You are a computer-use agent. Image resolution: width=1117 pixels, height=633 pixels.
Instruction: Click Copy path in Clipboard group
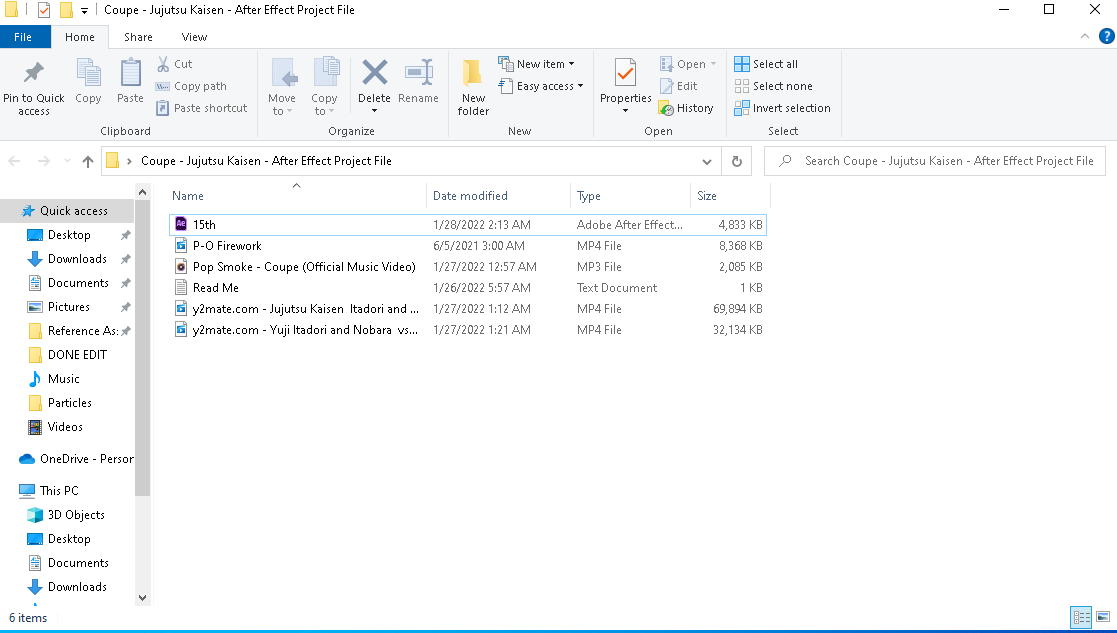[x=192, y=86]
